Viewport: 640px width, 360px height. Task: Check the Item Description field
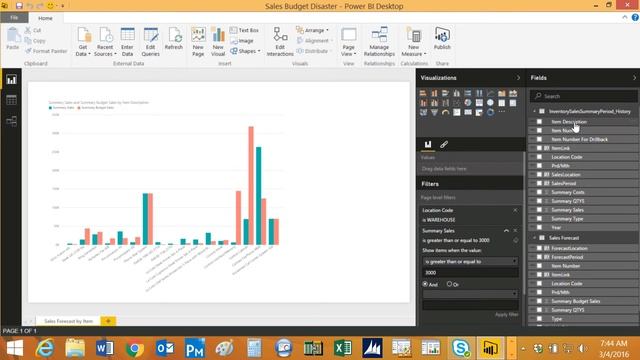pos(539,122)
